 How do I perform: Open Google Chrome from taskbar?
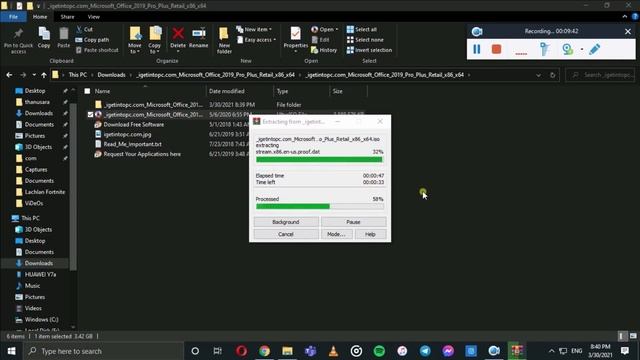(264, 351)
